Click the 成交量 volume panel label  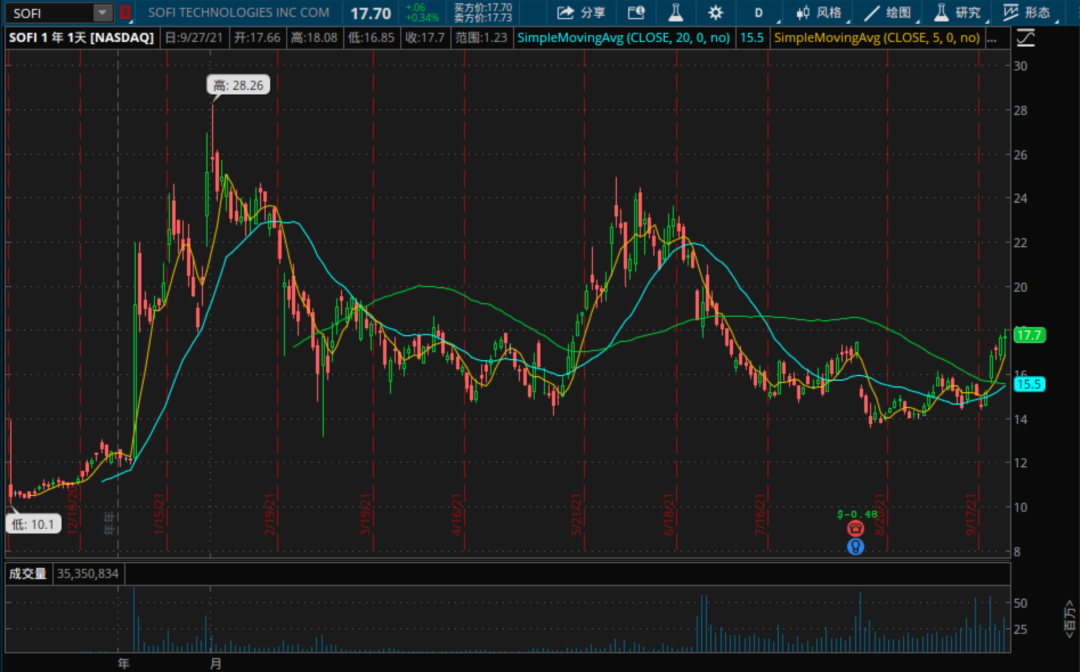(28, 573)
